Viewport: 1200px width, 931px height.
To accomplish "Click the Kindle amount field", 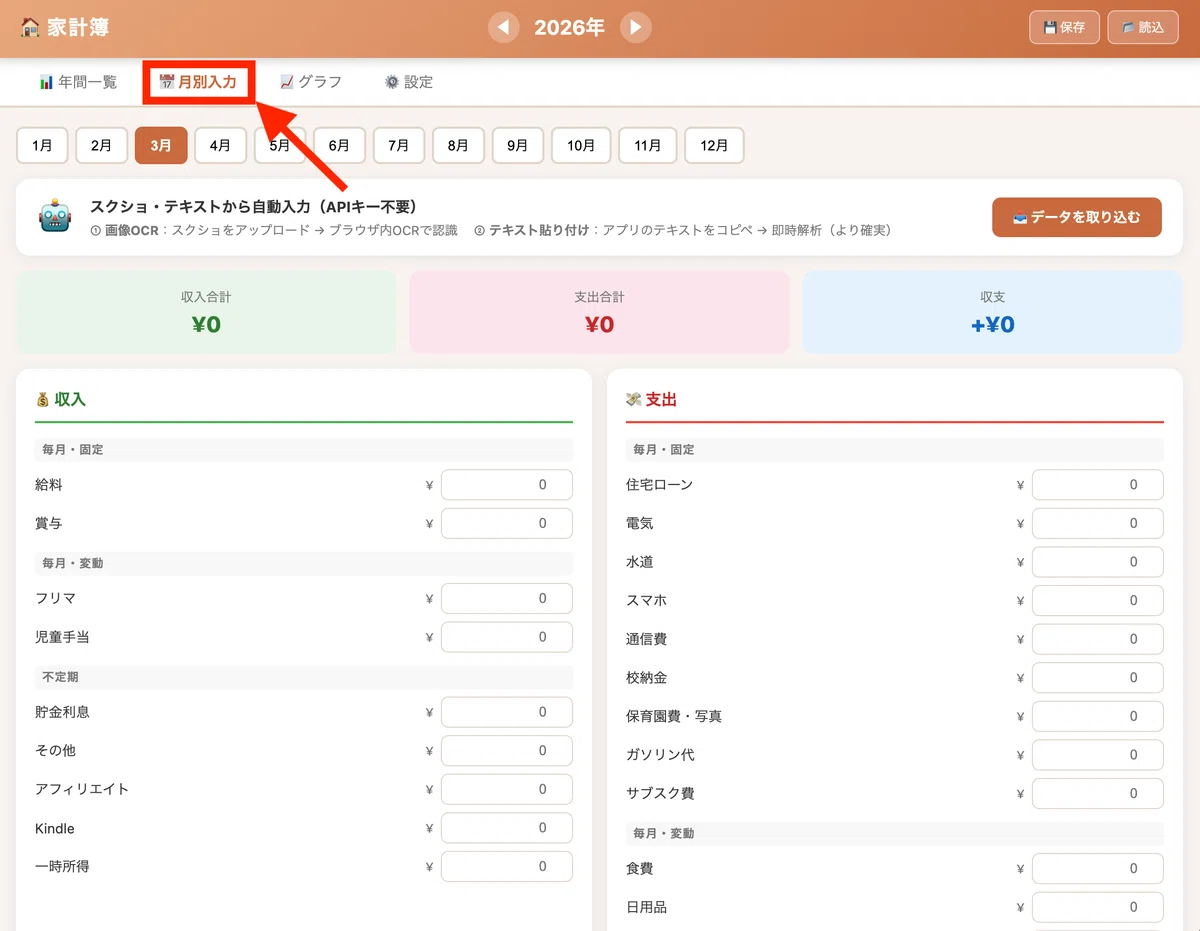I will (x=507, y=828).
